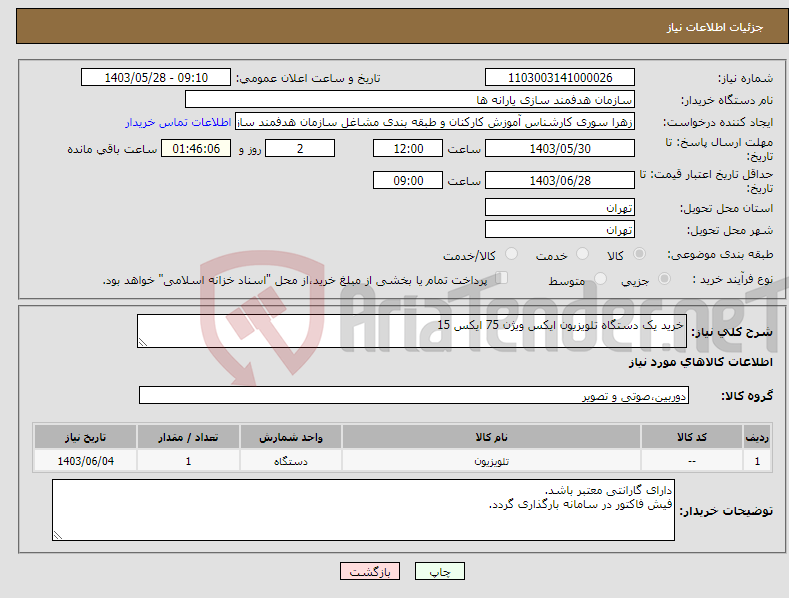Select the کالا radio button
The image size is (789, 598).
click(639, 254)
